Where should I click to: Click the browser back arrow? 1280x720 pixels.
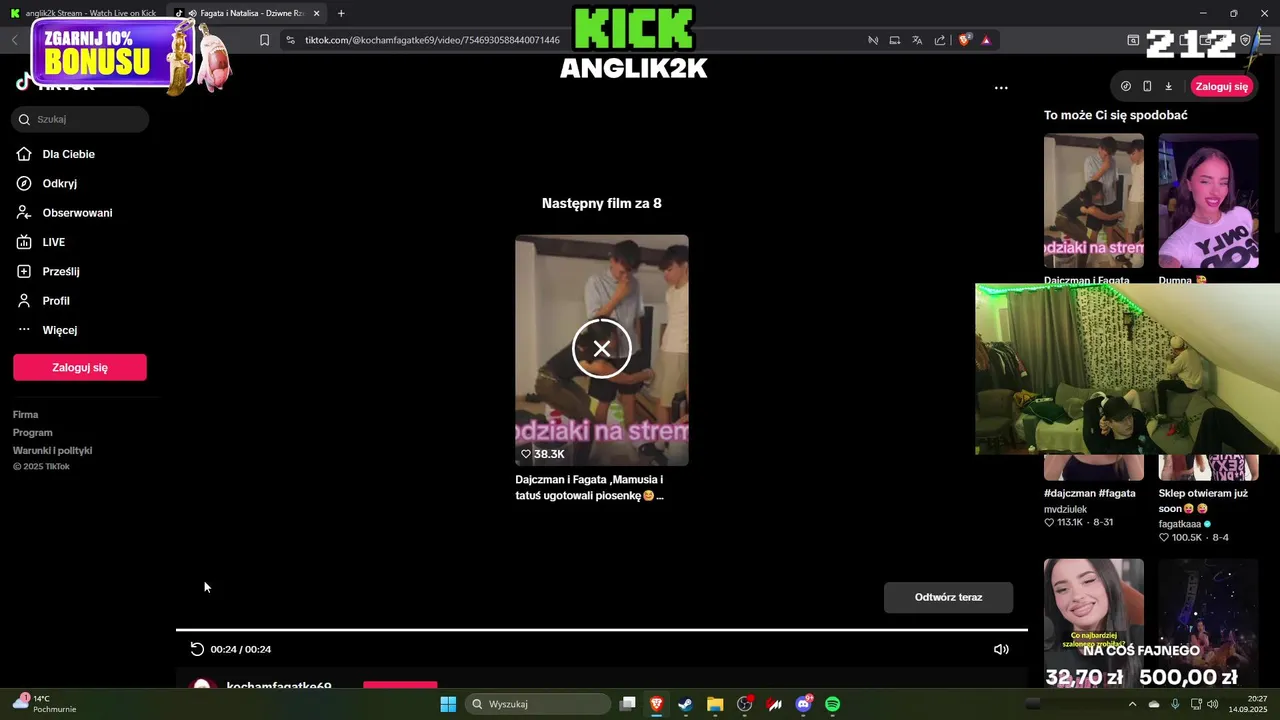15,40
